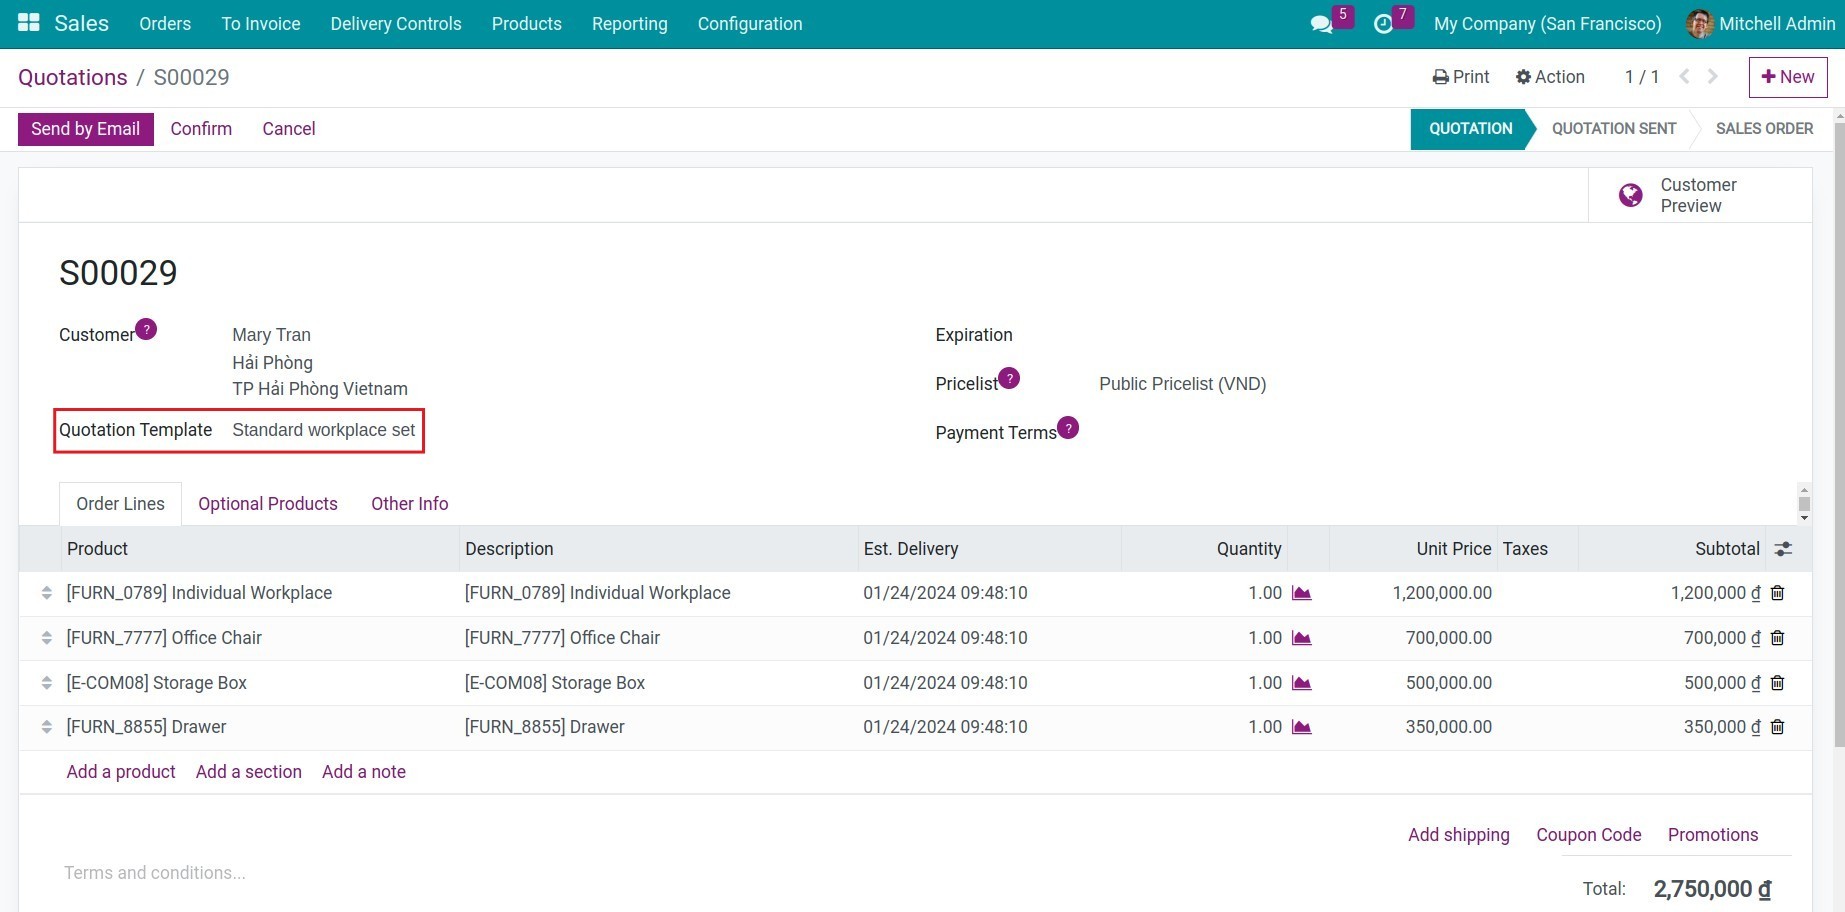The width and height of the screenshot is (1845, 912).
Task: Set status to Sales Order
Action: pyautogui.click(x=1764, y=129)
